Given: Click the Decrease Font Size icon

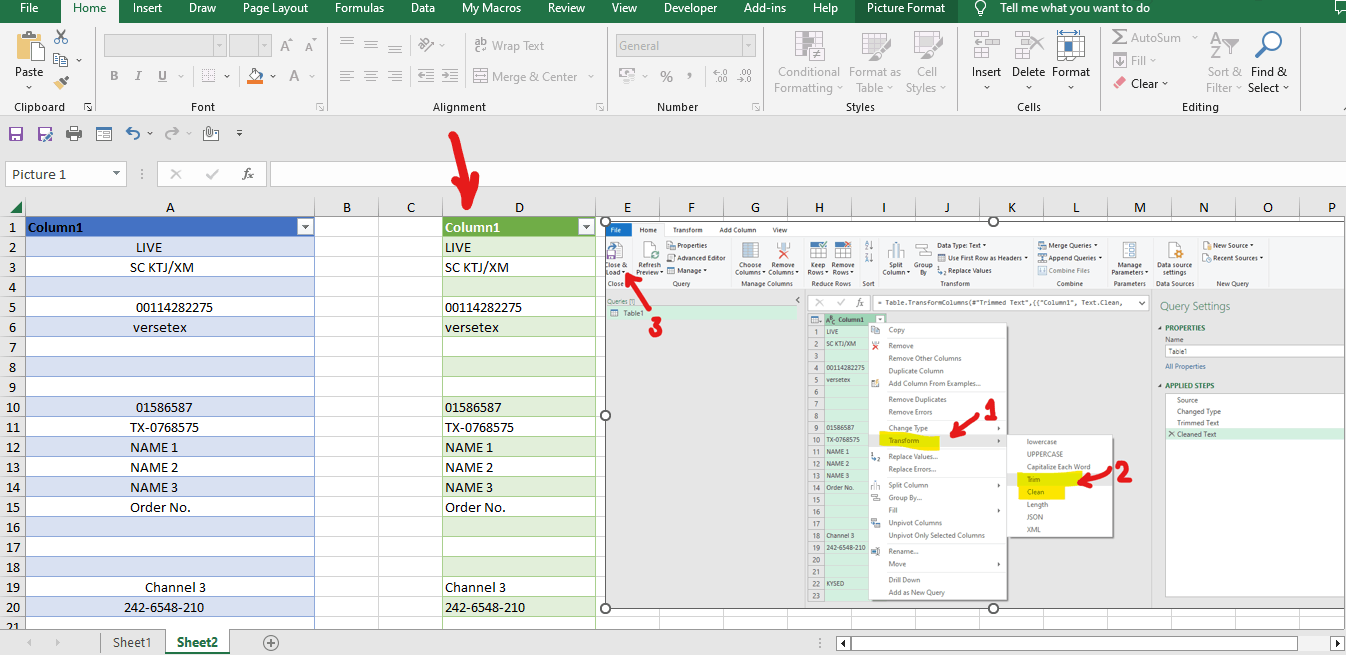Looking at the screenshot, I should pos(311,46).
